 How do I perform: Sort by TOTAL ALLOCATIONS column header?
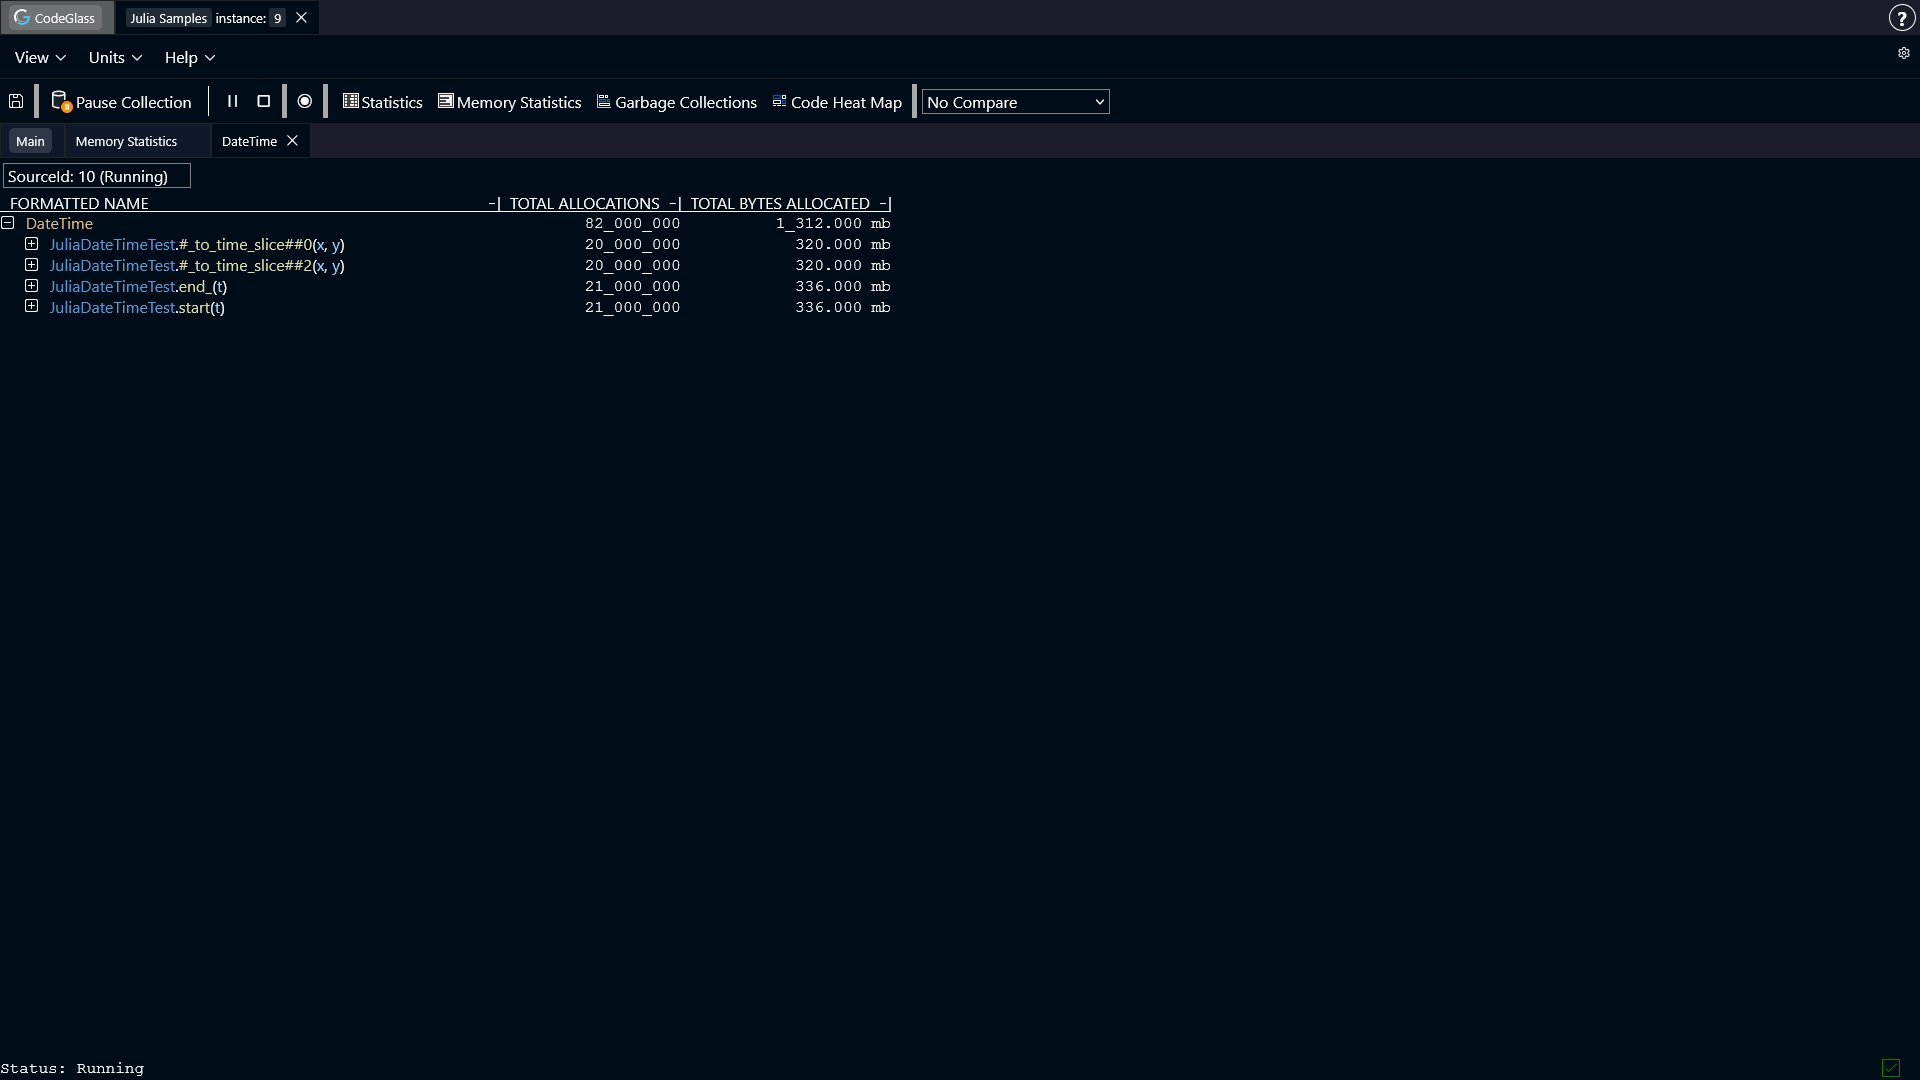[585, 203]
